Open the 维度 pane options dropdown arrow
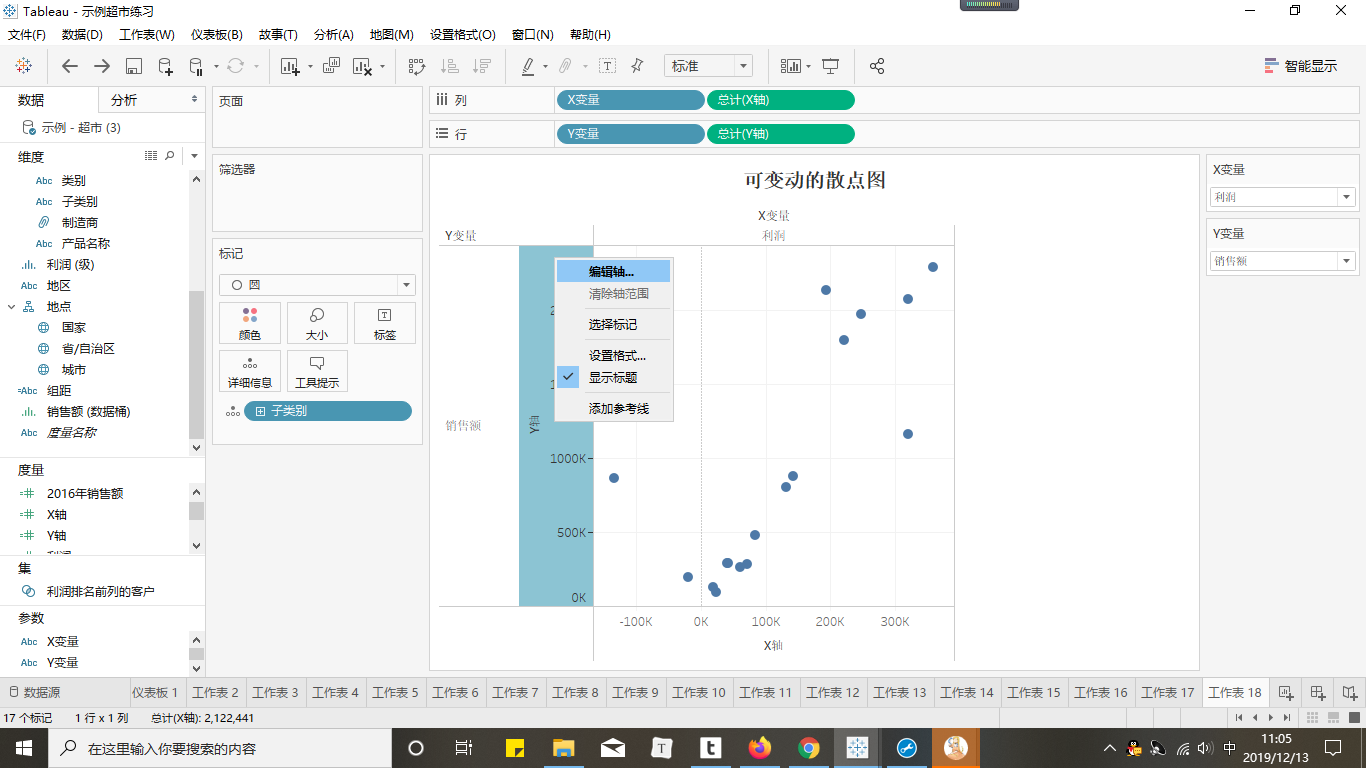The image size is (1366, 768). (x=194, y=156)
